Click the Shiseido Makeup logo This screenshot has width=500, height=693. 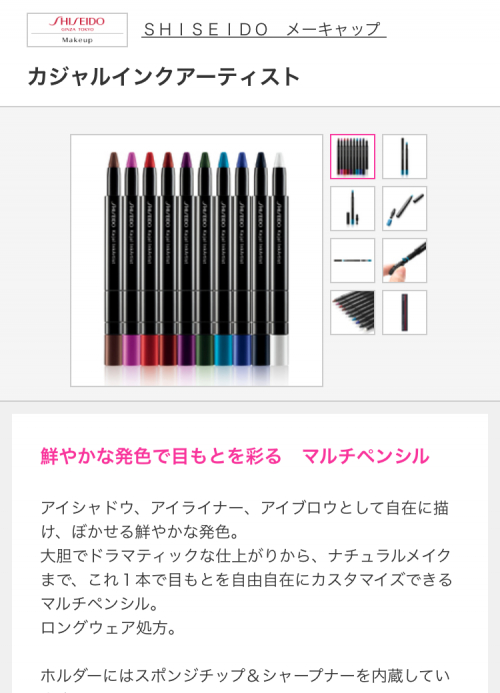click(77, 30)
